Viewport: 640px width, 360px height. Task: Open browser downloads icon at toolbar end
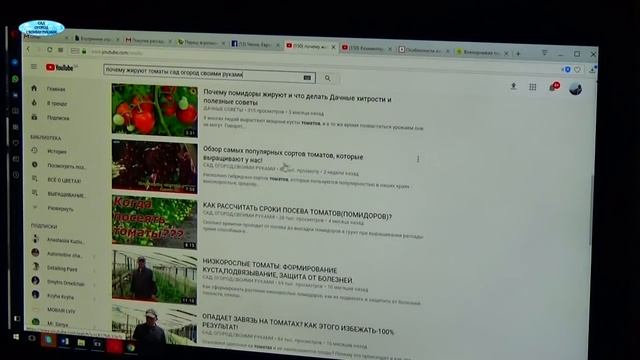pos(592,69)
